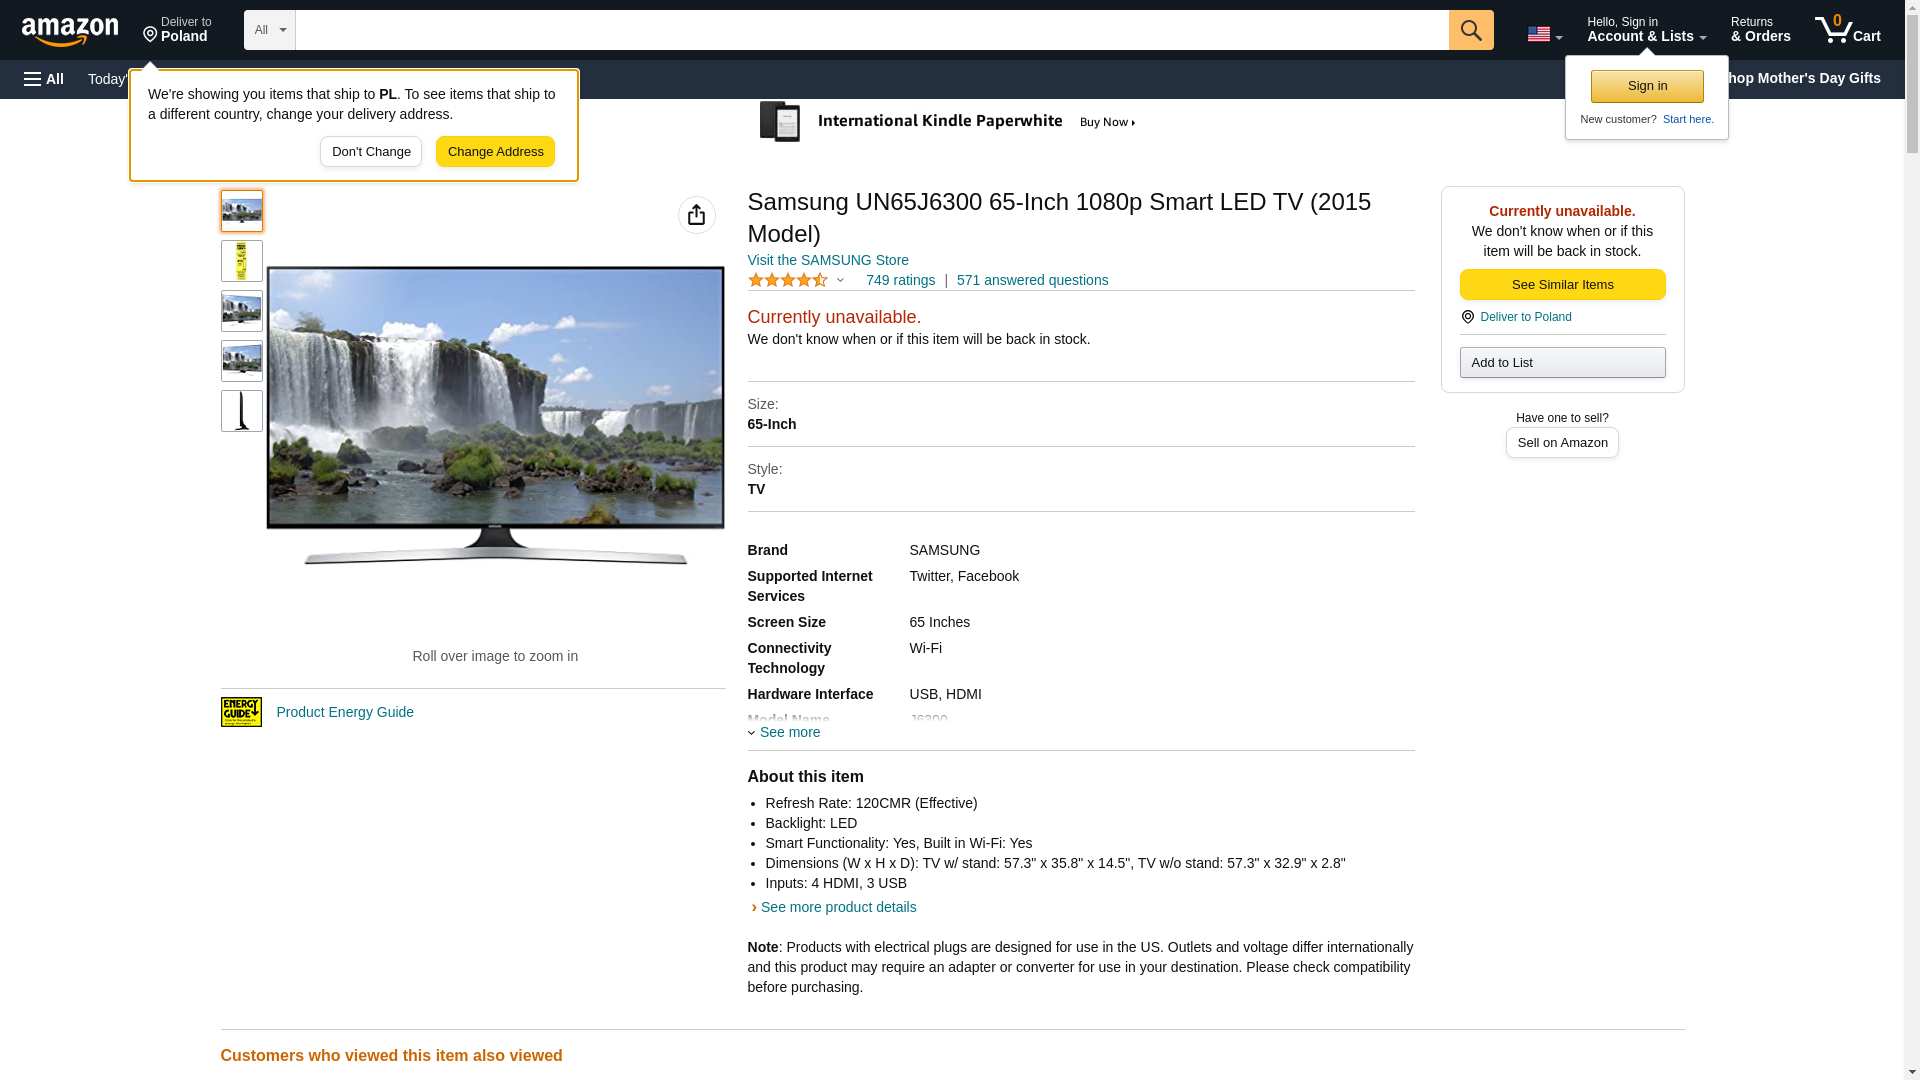Open the Product Energy Guide icon
Screen dimensions: 1920x1080
[x=241, y=712]
